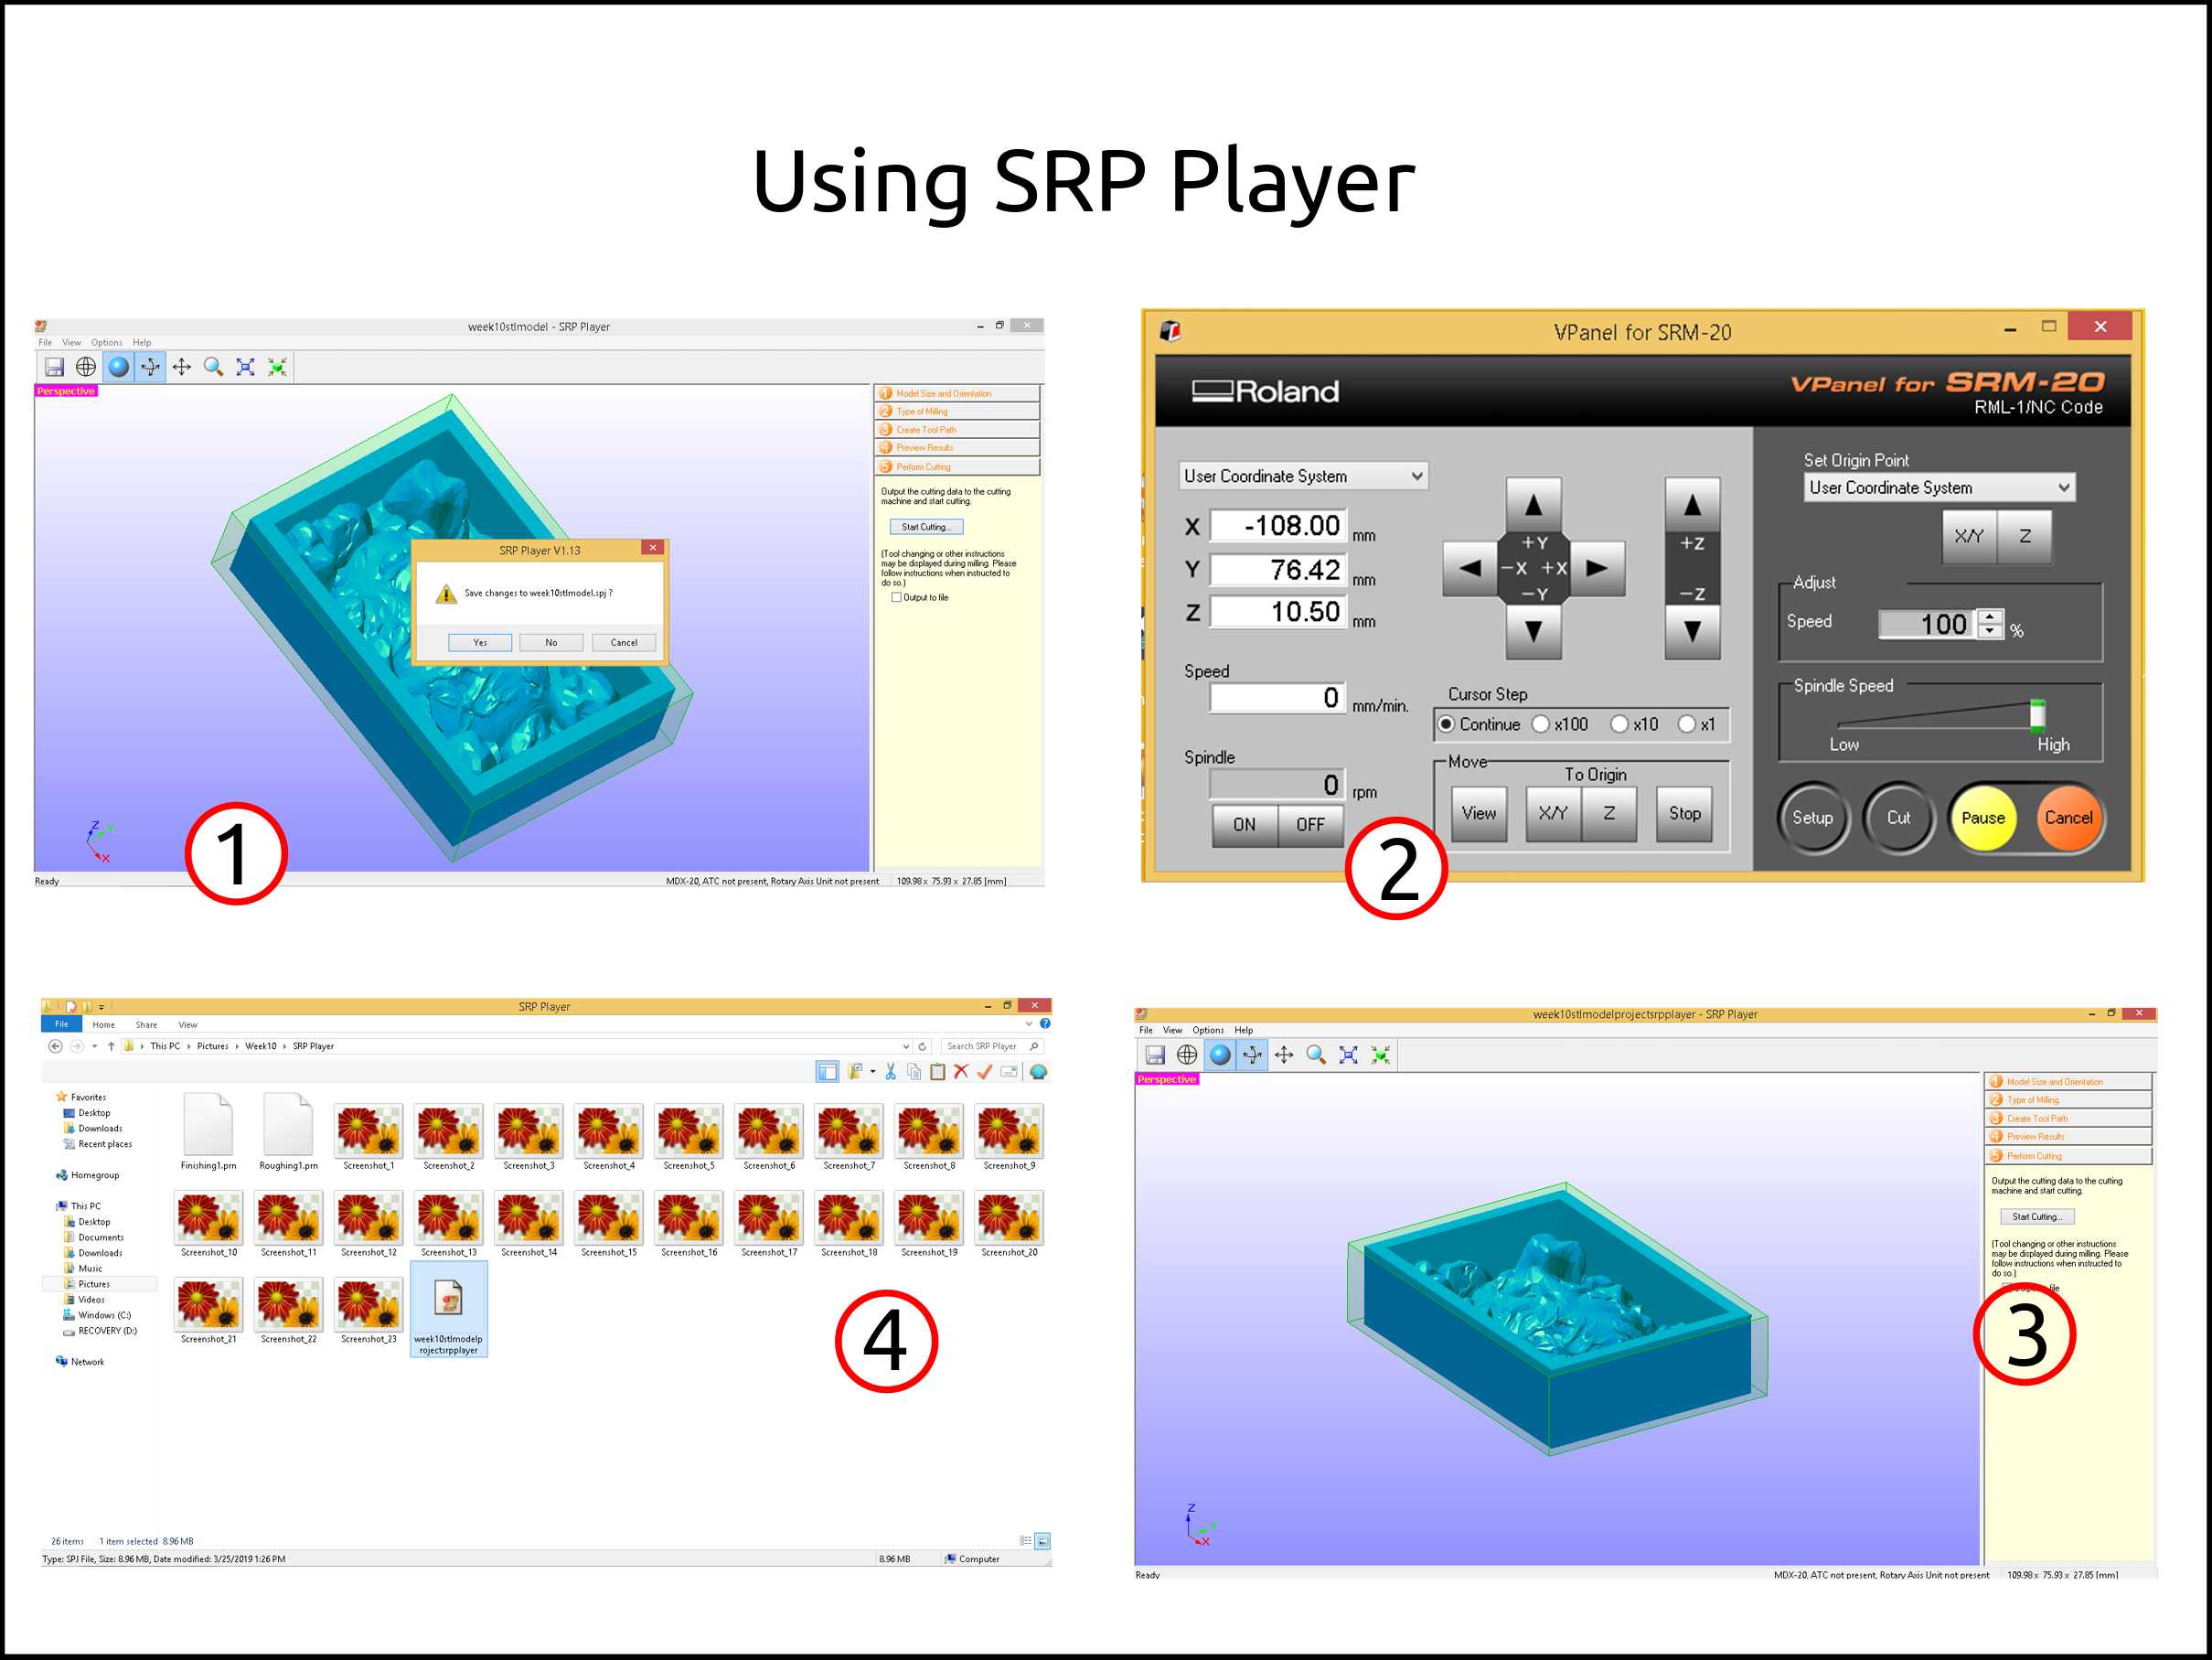Select the x100 cursor step radio button
The height and width of the screenshot is (1660, 2212).
[1541, 724]
